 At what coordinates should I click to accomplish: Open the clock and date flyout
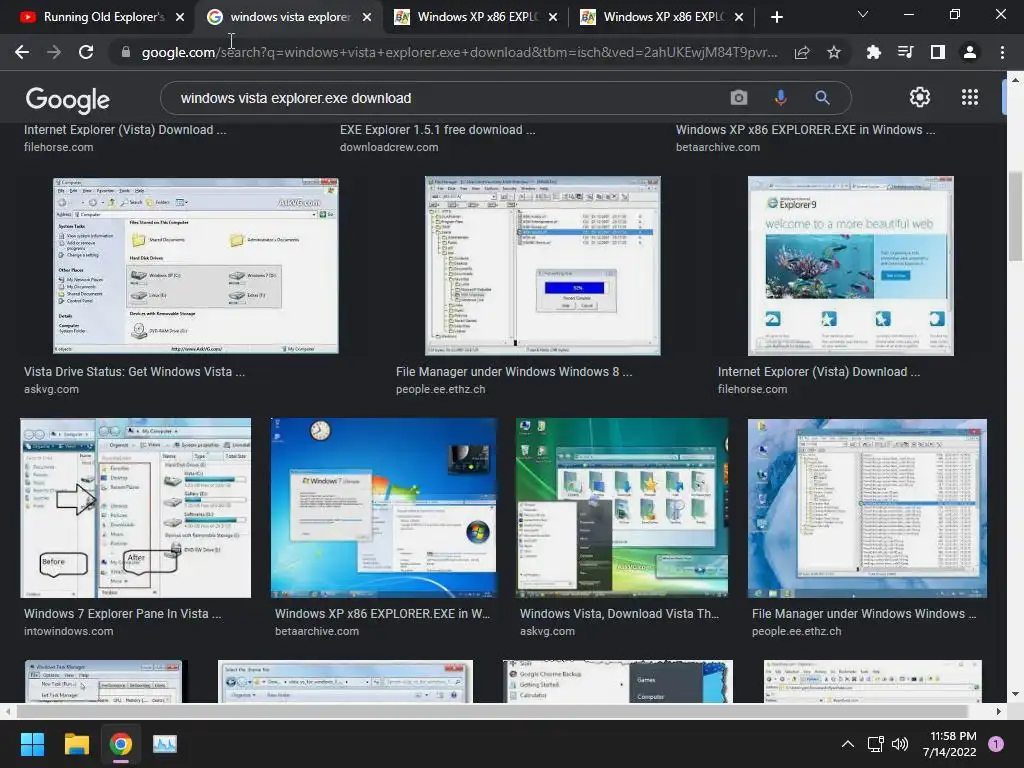coord(949,744)
